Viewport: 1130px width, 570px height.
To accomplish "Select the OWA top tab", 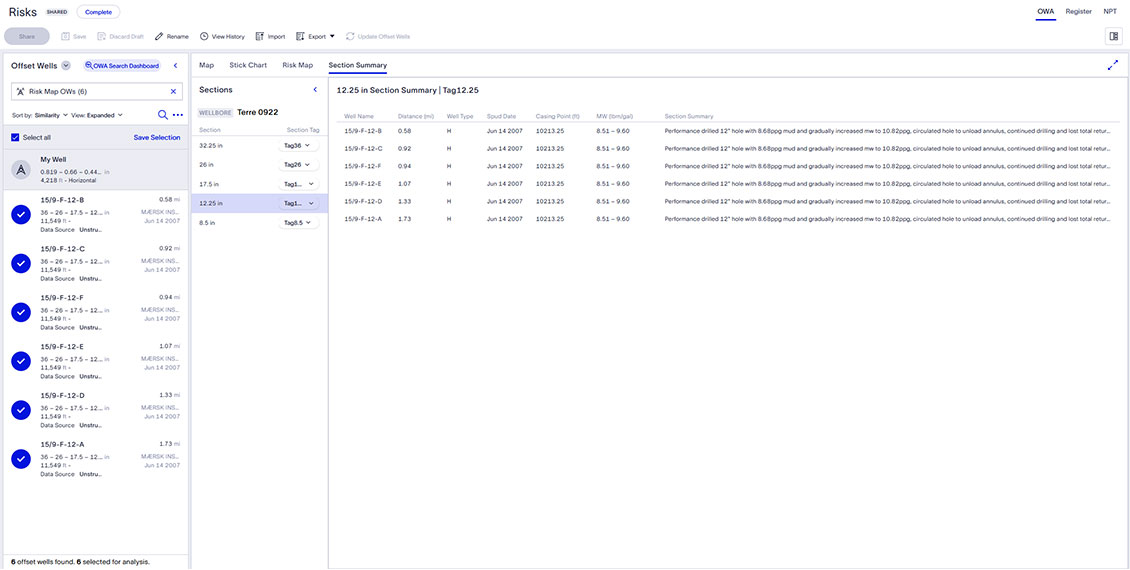I will point(1046,12).
